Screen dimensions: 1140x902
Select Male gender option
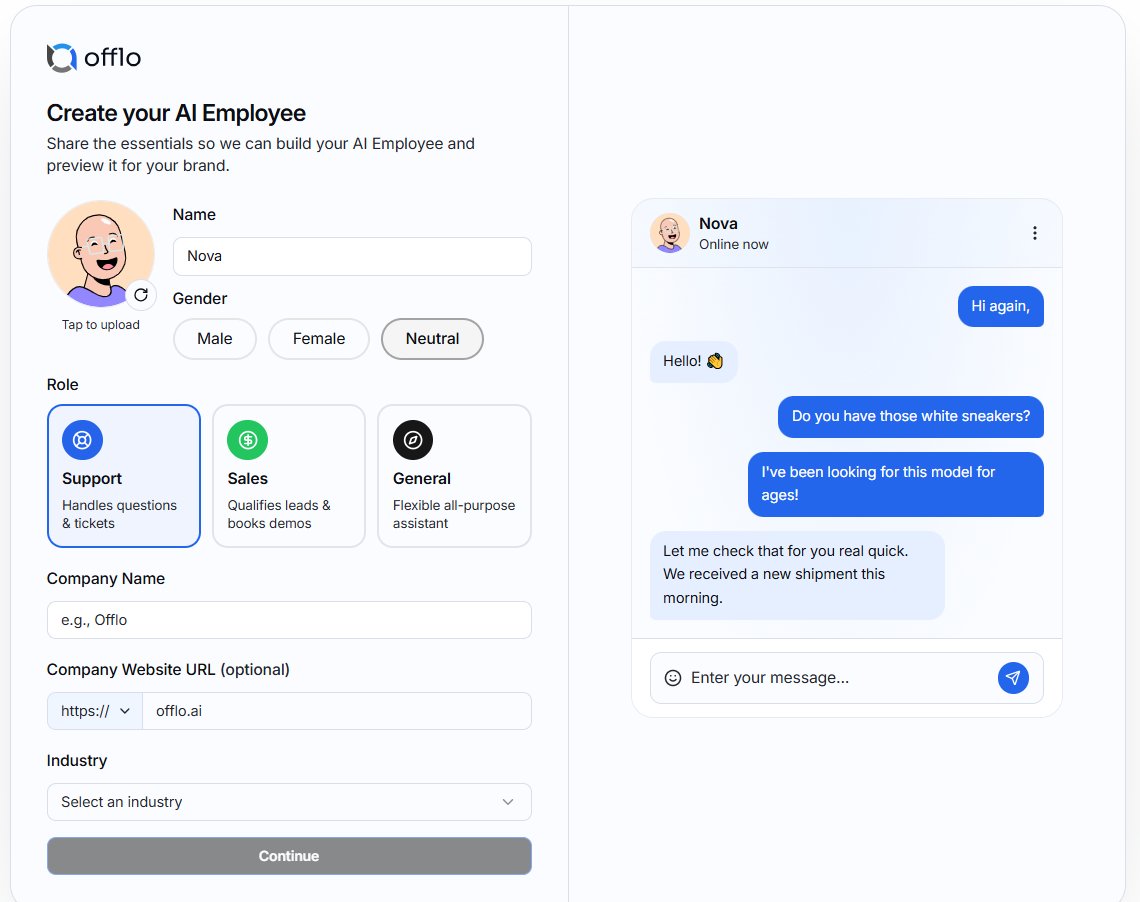[214, 339]
